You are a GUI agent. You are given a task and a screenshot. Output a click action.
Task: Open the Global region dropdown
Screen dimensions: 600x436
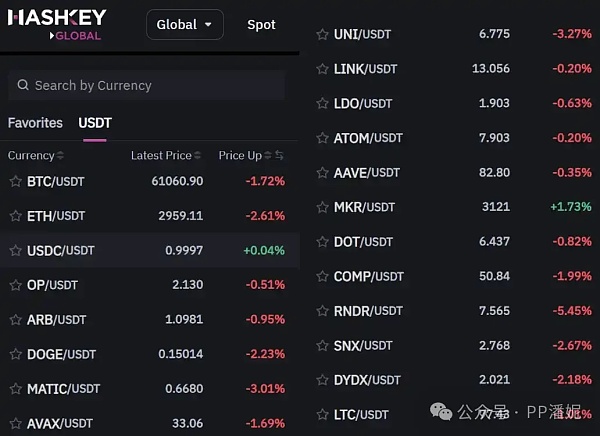[x=185, y=25]
